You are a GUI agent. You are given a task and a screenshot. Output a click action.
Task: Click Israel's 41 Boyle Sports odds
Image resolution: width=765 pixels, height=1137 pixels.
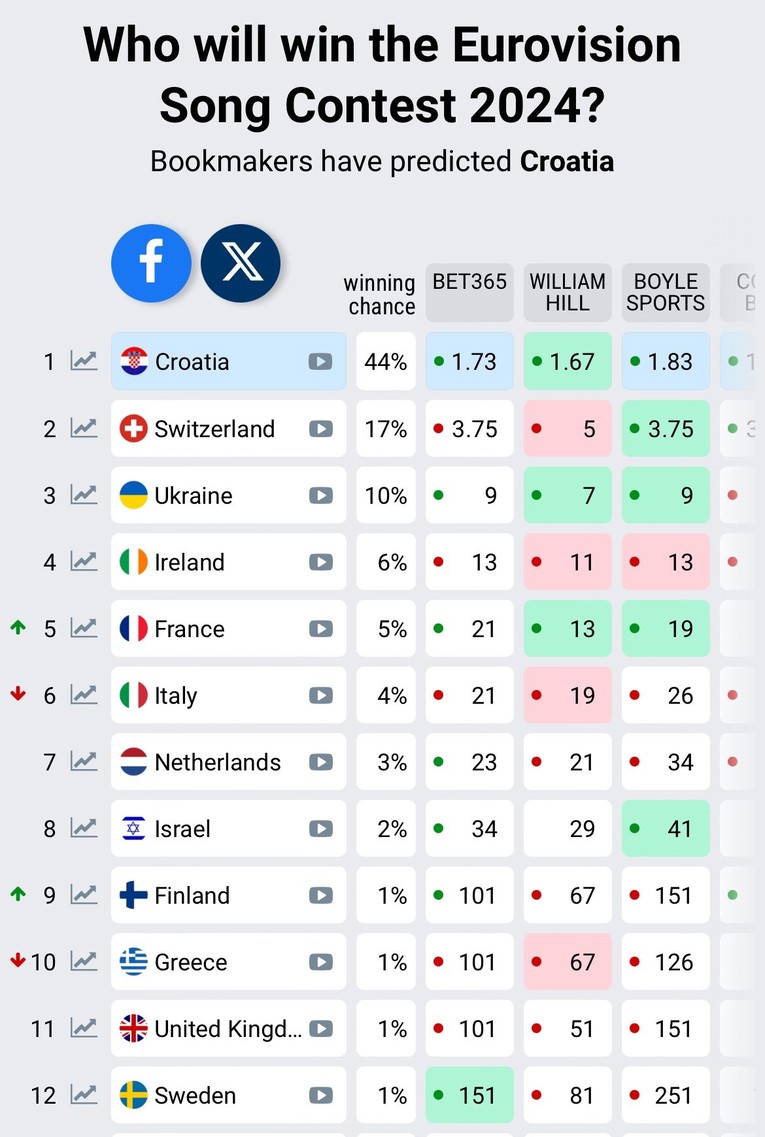pyautogui.click(x=666, y=828)
